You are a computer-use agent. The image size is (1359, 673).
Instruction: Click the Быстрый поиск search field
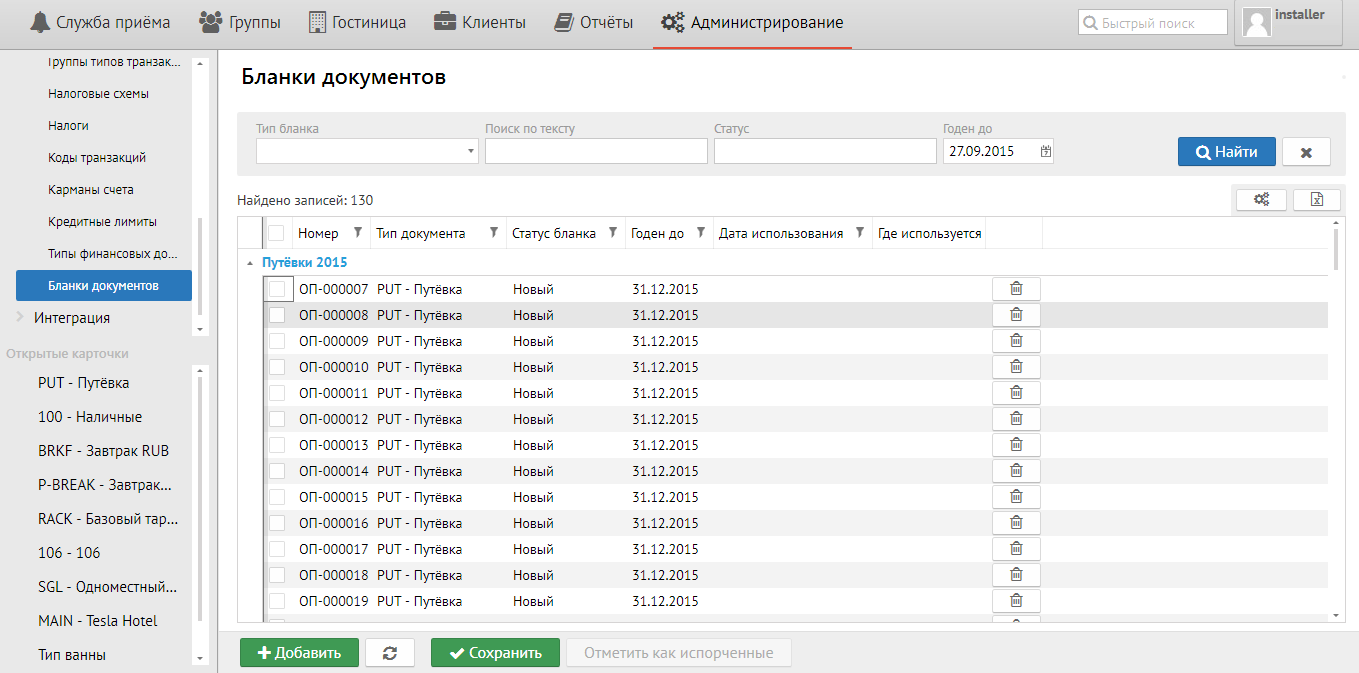click(1152, 23)
